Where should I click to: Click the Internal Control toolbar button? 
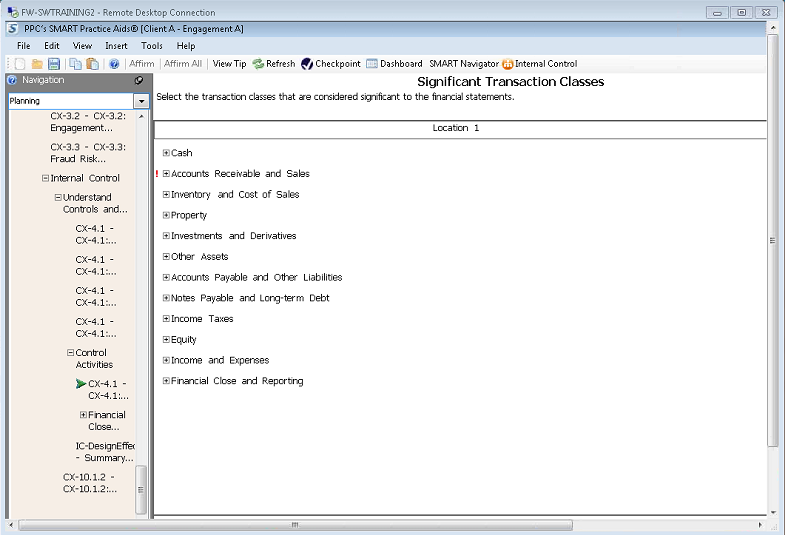pos(540,64)
